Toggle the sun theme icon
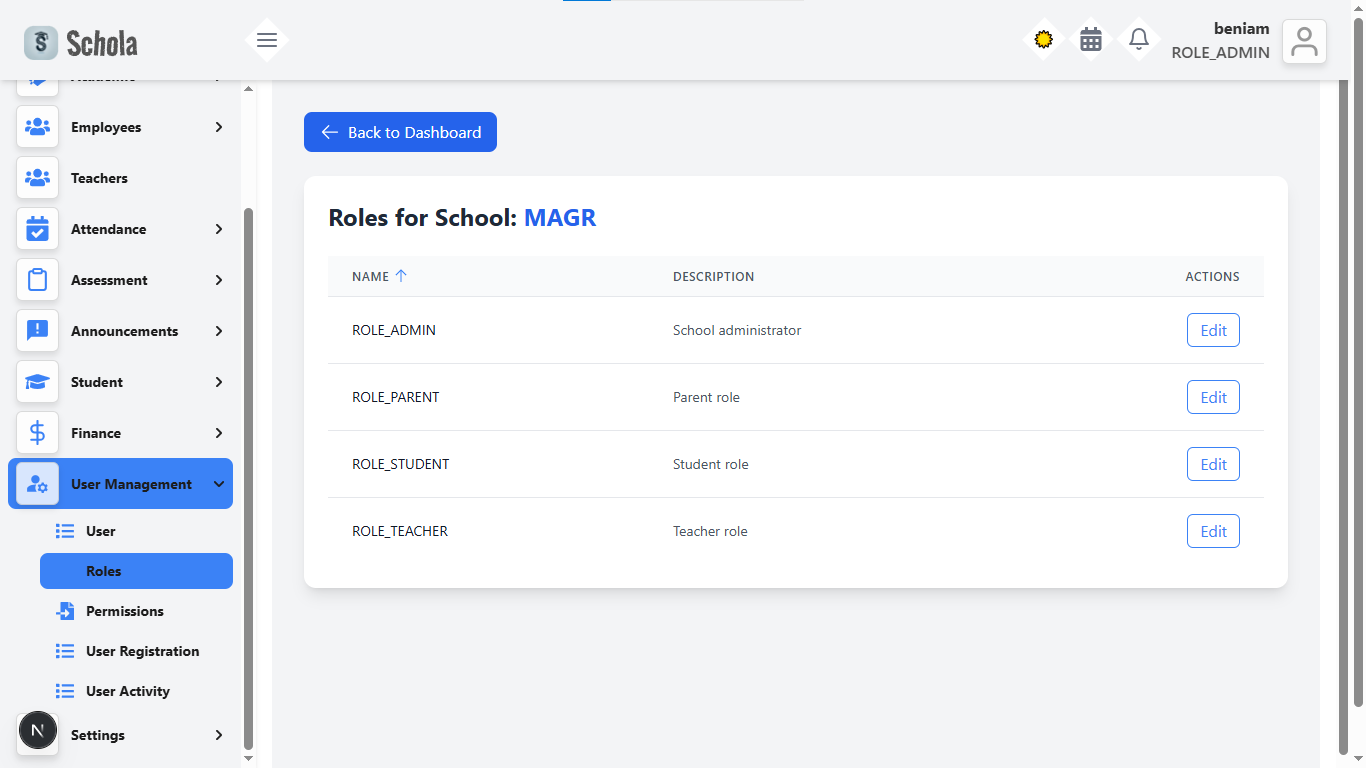Image resolution: width=1366 pixels, height=768 pixels. click(x=1043, y=40)
